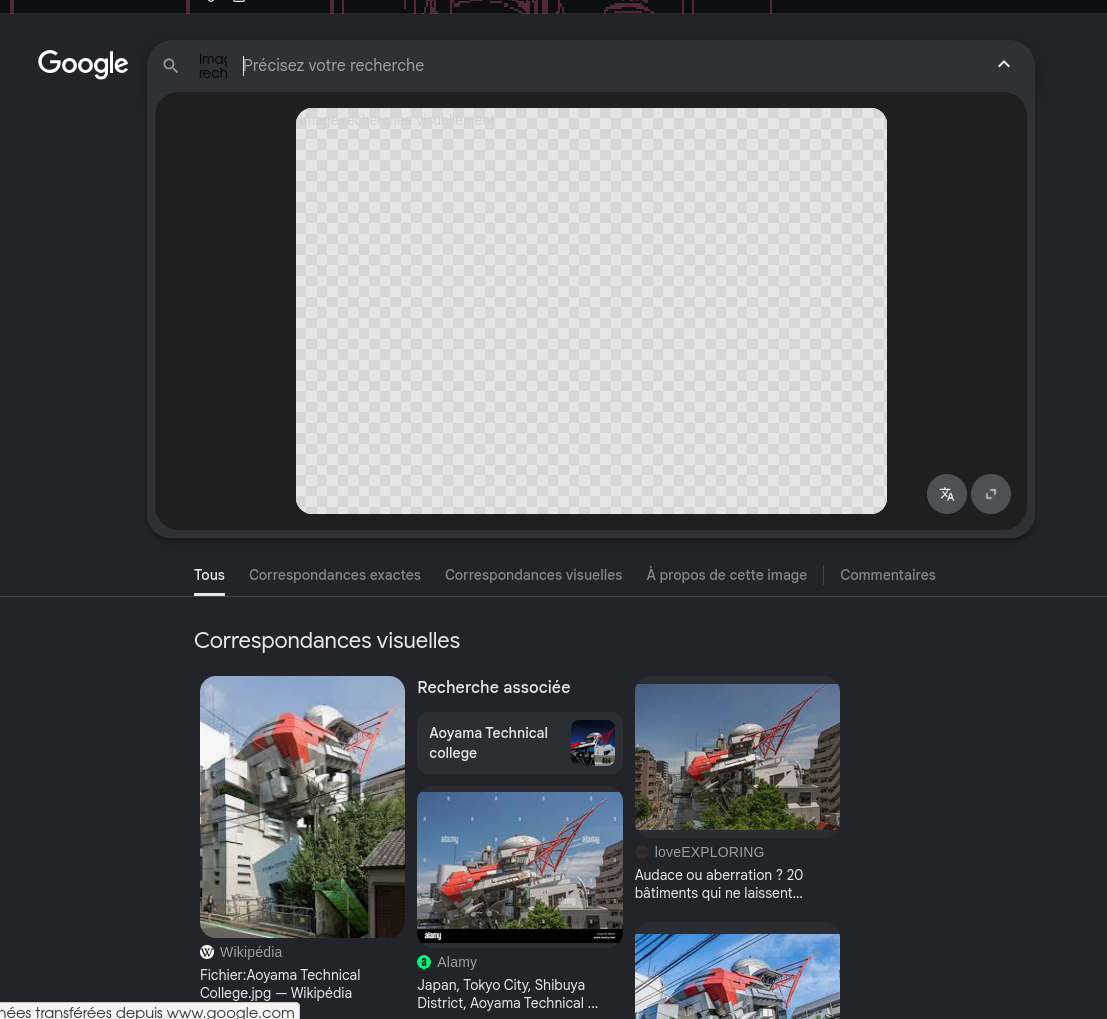This screenshot has width=1107, height=1019.
Task: Open the loveEXPLORING building image
Action: click(x=737, y=756)
